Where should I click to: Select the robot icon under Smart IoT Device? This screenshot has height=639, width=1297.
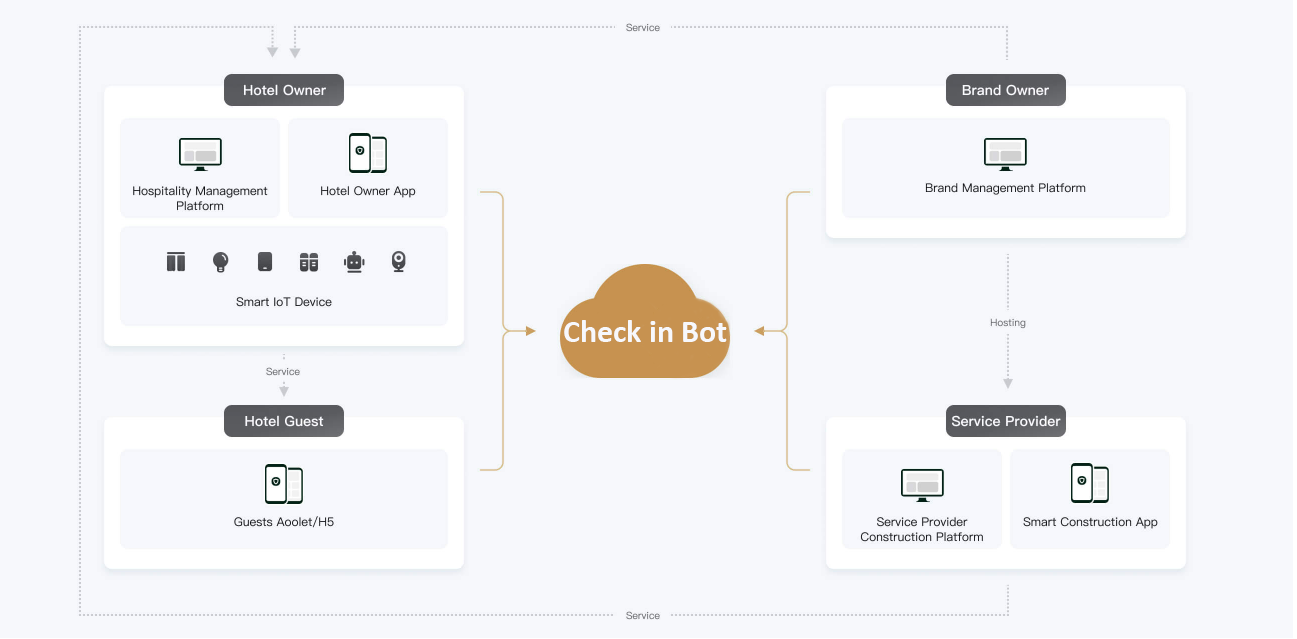(x=353, y=261)
